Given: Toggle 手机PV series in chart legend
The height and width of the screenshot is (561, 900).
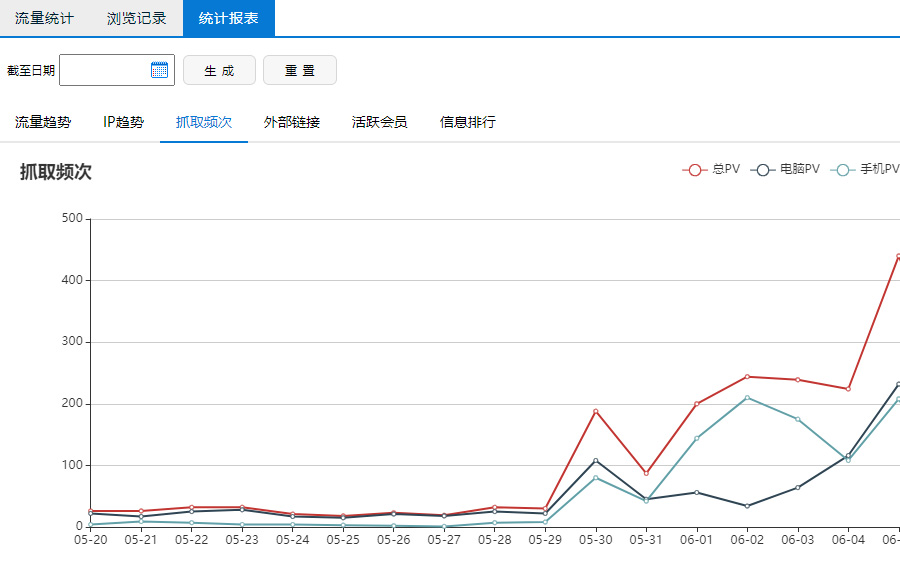Looking at the screenshot, I should click(866, 169).
